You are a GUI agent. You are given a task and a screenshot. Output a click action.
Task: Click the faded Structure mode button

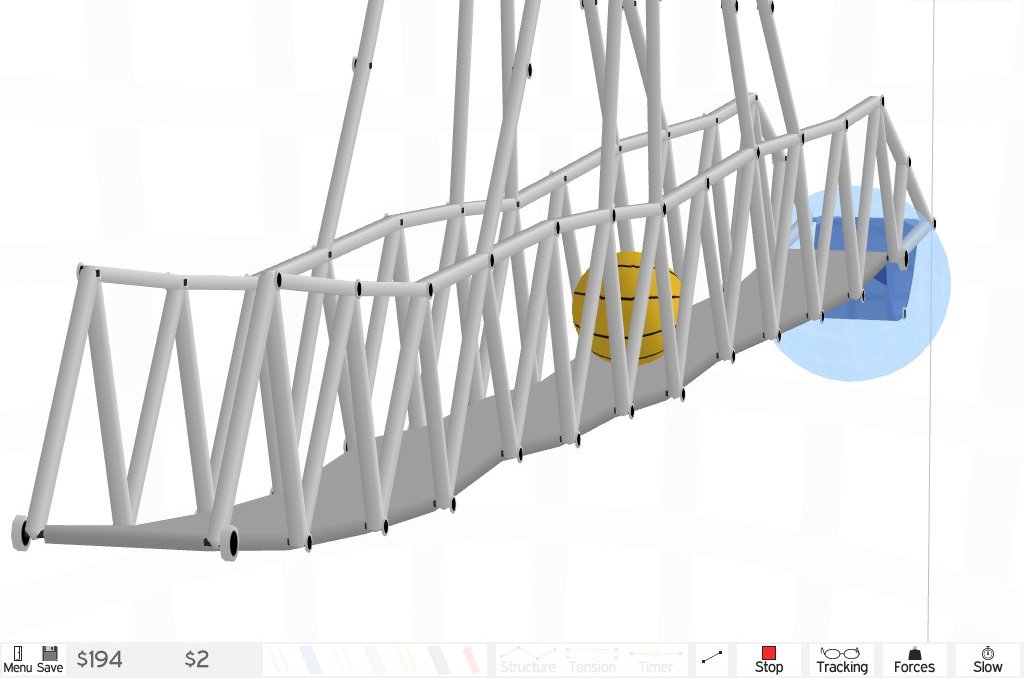coord(528,660)
